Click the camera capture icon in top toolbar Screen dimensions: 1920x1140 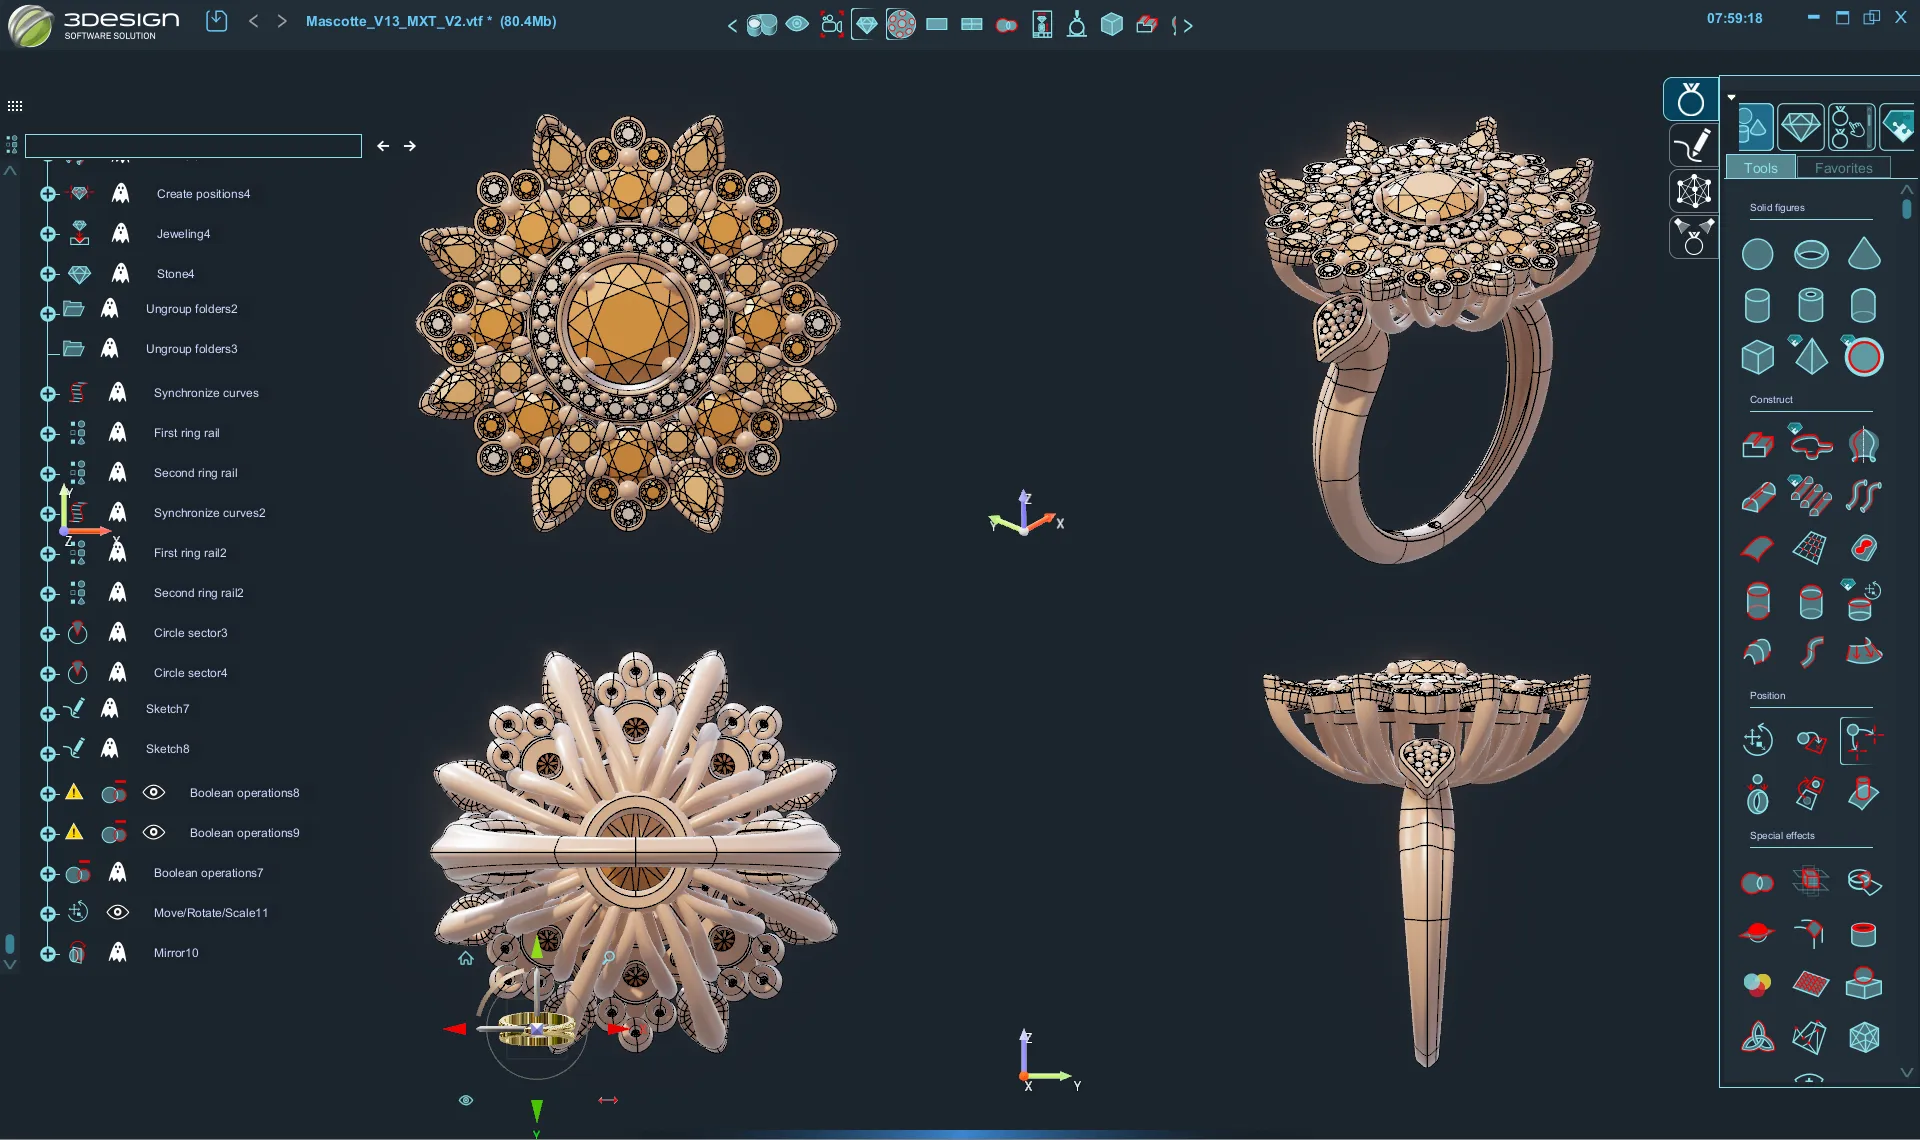831,24
